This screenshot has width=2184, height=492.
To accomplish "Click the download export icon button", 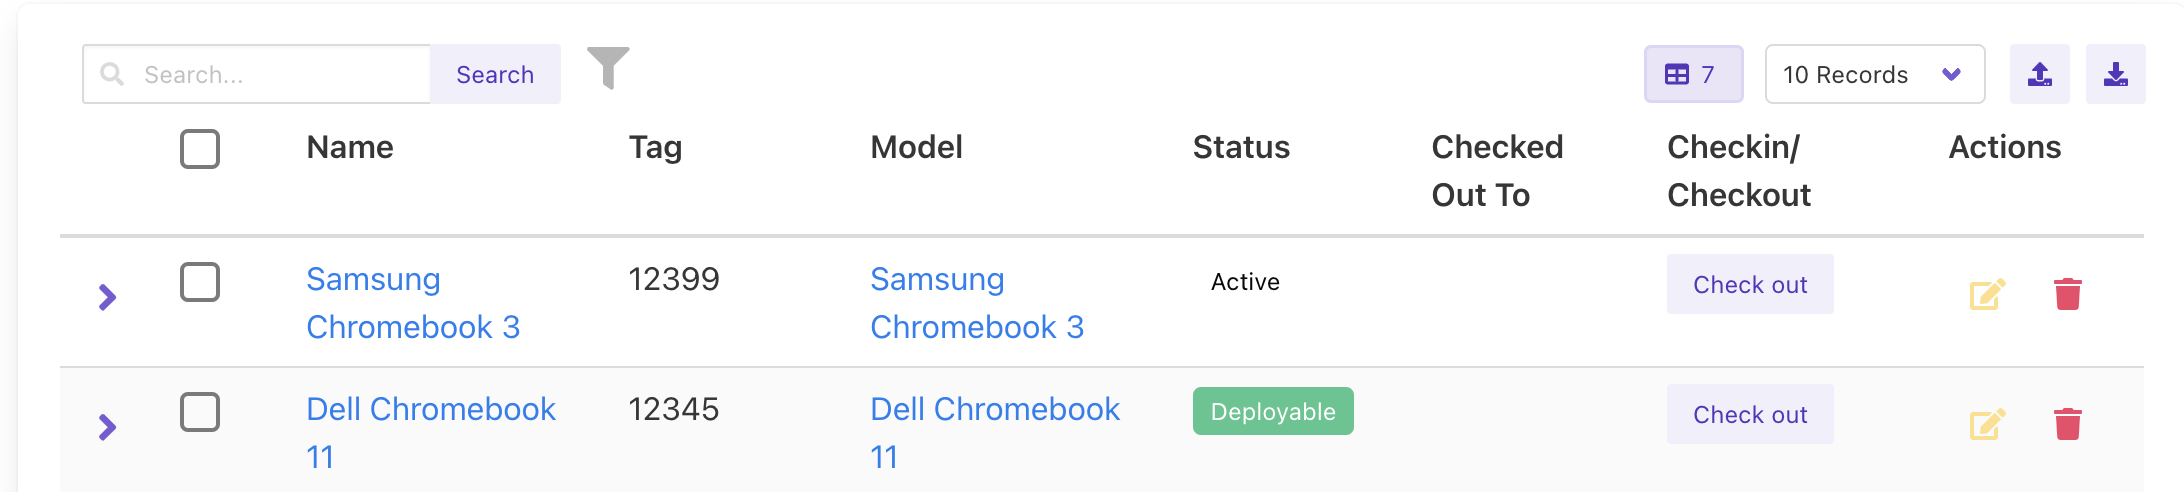I will click(x=2115, y=74).
